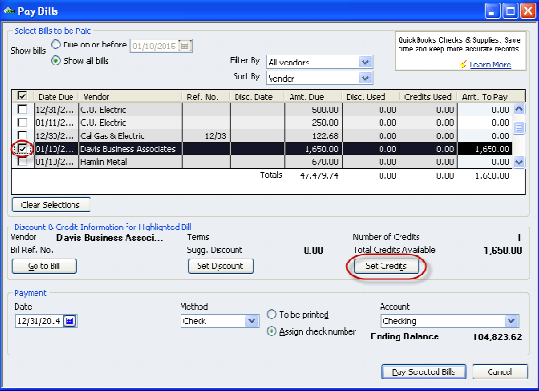The image size is (539, 391).
Task: Click the Disc. Date column header
Action: click(x=257, y=97)
